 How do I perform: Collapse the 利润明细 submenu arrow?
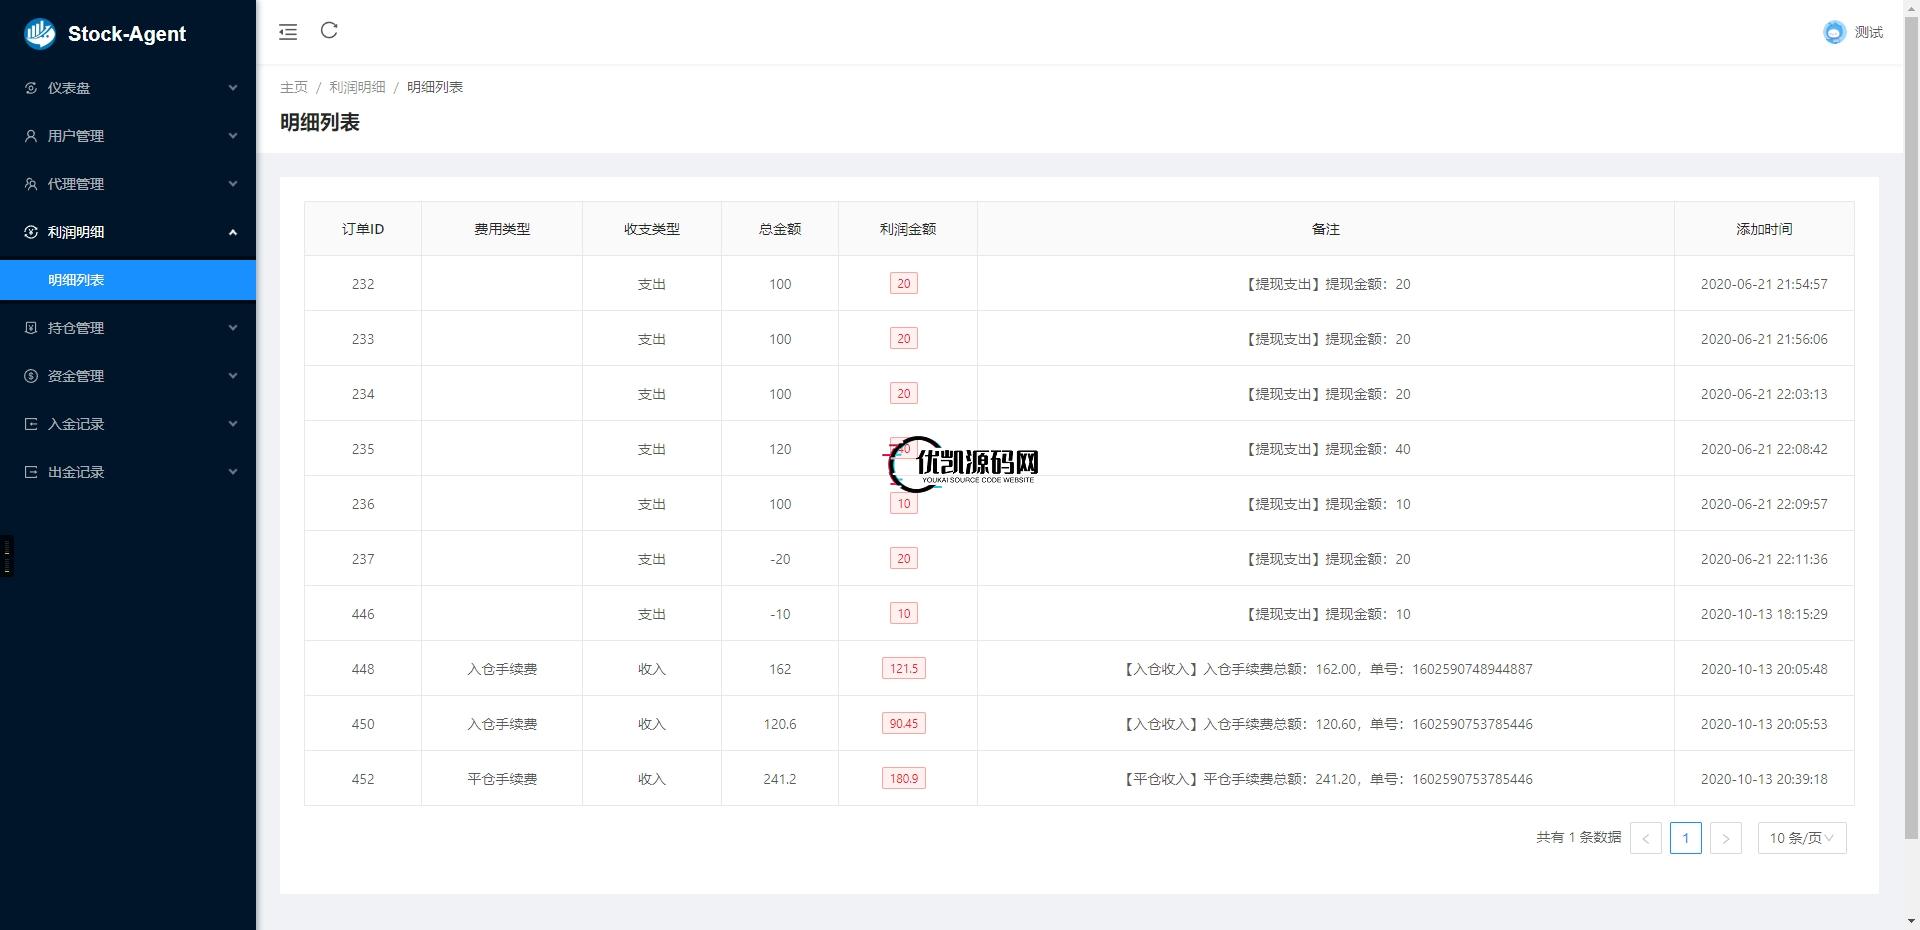click(x=233, y=232)
